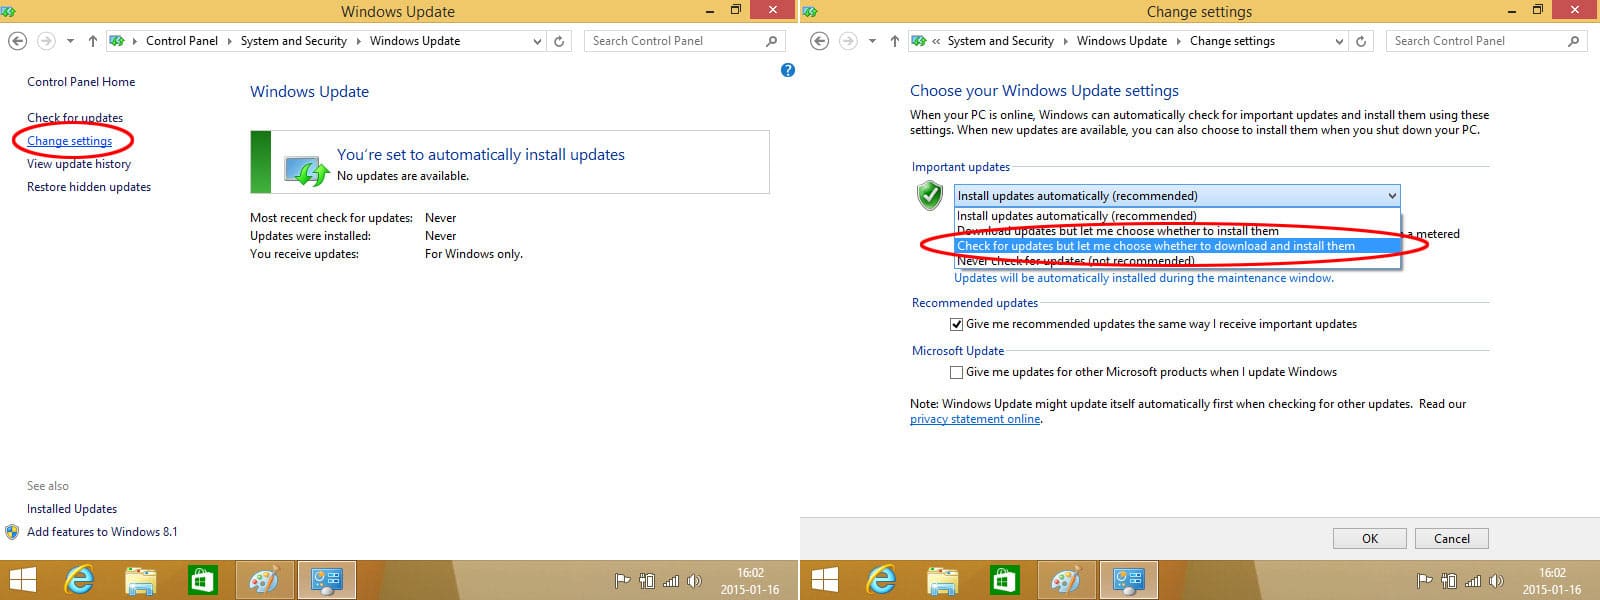Screen dimensions: 1600x600
Task: Open Start button on right taskbar
Action: tap(824, 580)
